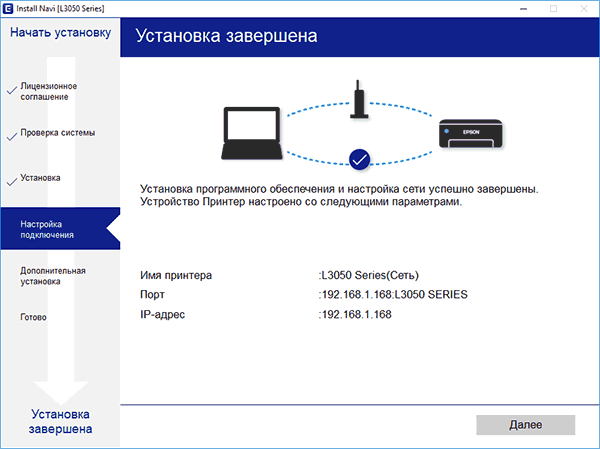The height and width of the screenshot is (449, 600).
Task: Click the blue connection checkmark icon
Action: point(359,160)
